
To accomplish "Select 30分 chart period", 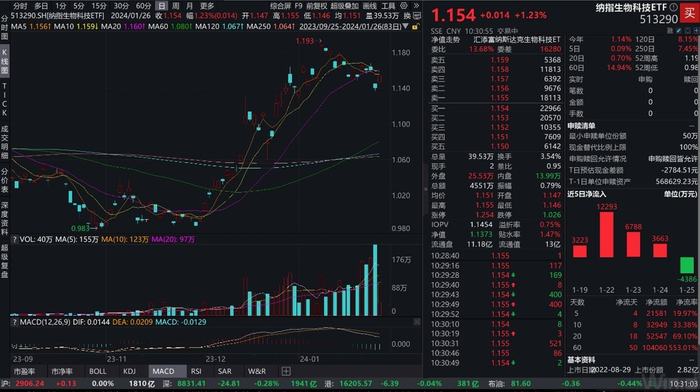I will 121,6.
